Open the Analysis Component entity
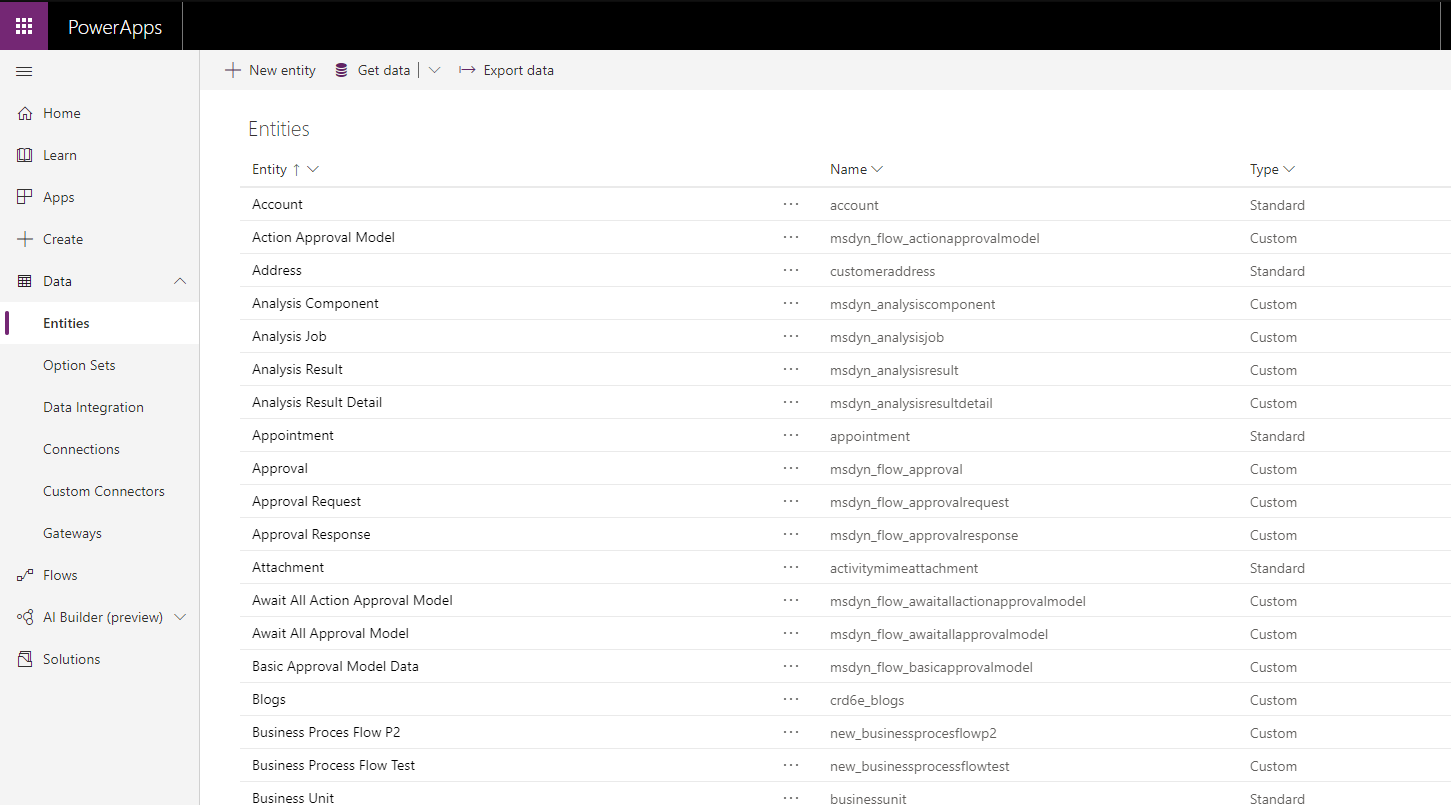The image size is (1451, 805). point(315,304)
